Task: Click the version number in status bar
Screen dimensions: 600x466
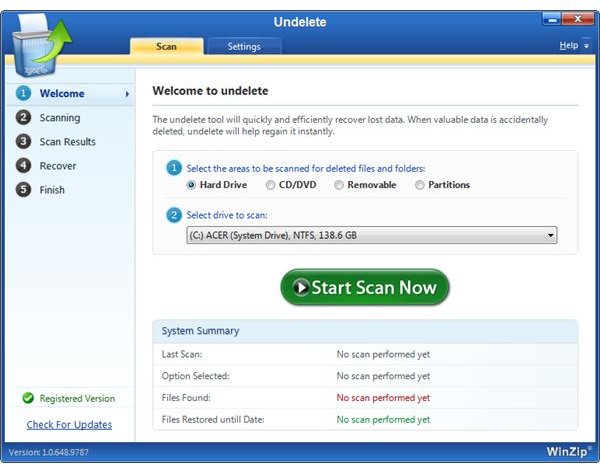Action: (x=49, y=452)
